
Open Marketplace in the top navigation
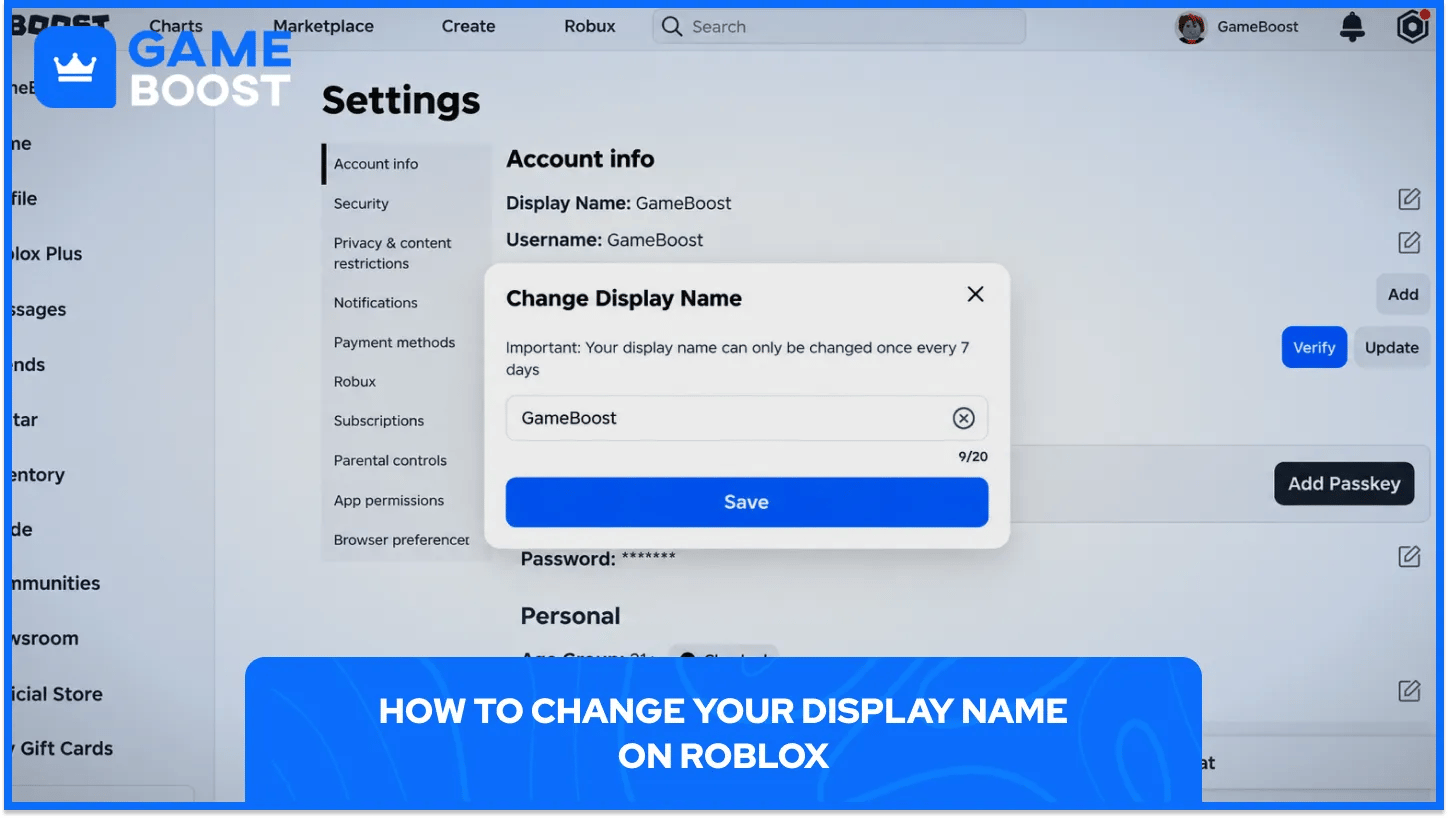(x=323, y=27)
